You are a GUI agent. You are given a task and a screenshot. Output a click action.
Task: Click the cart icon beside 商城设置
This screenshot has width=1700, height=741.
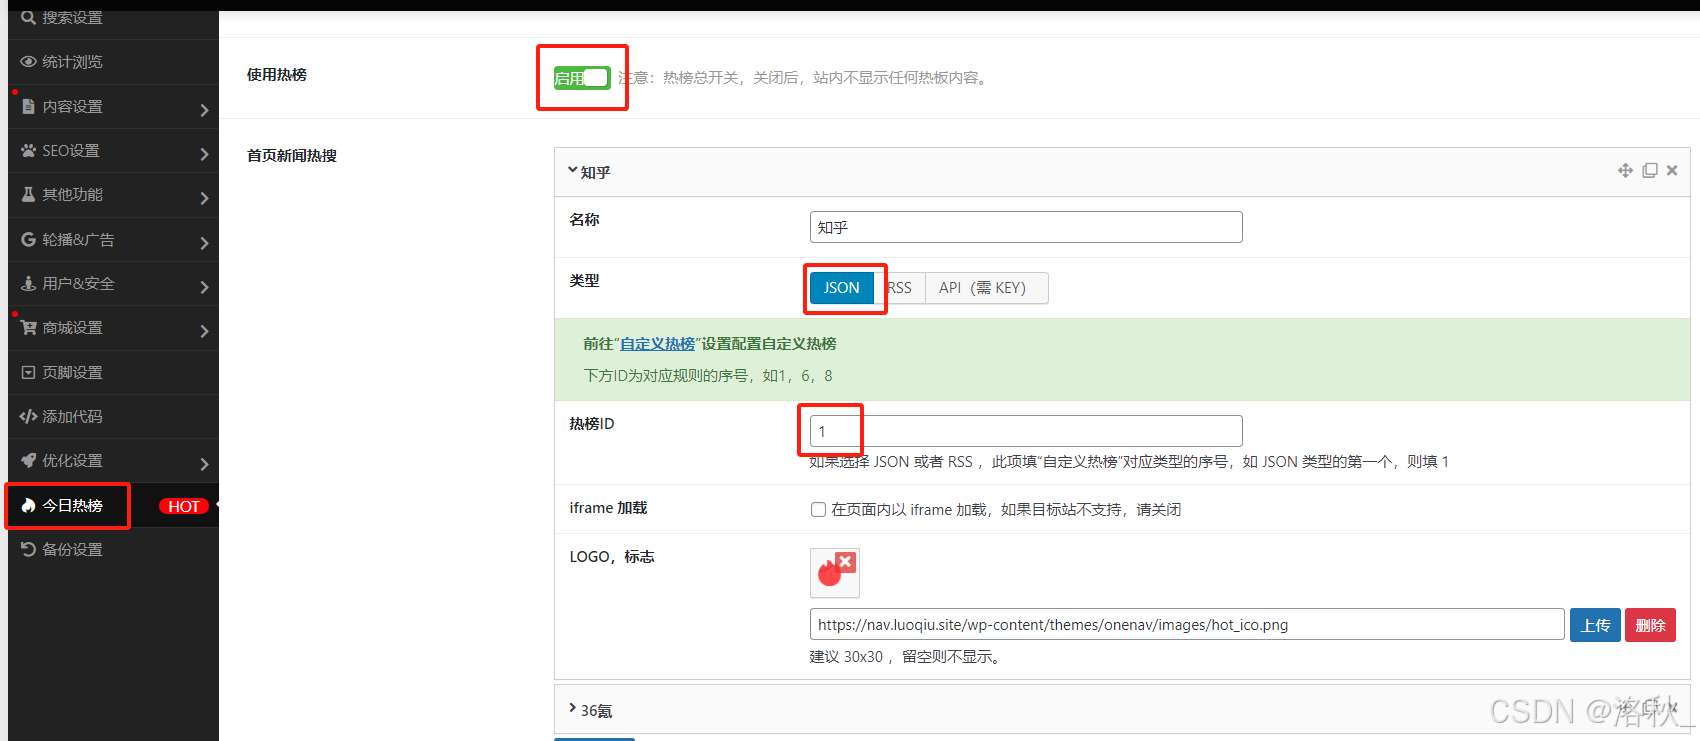pos(28,327)
